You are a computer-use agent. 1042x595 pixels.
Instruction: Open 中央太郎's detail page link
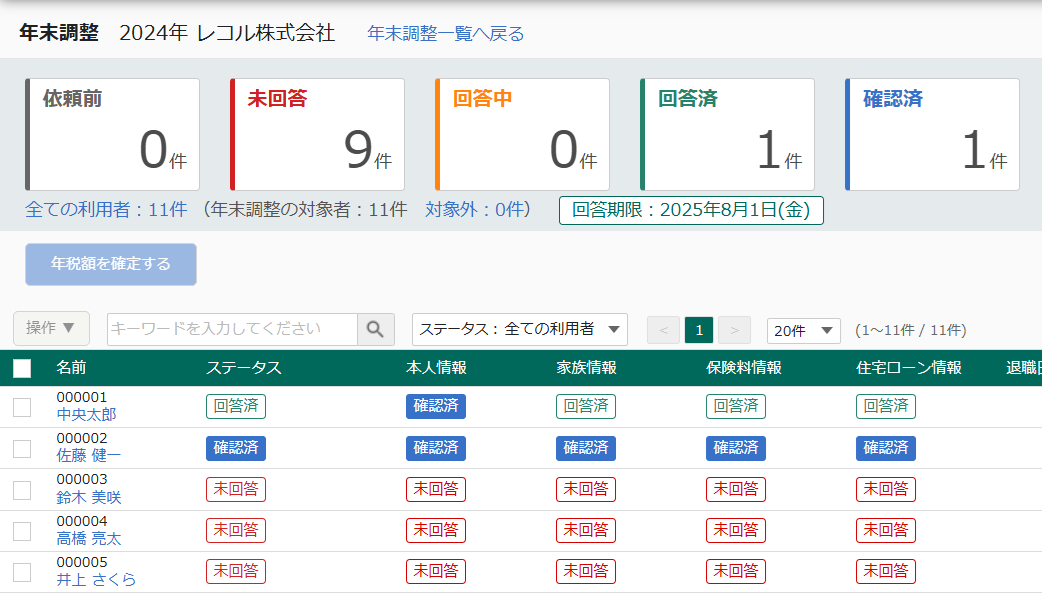click(86, 413)
